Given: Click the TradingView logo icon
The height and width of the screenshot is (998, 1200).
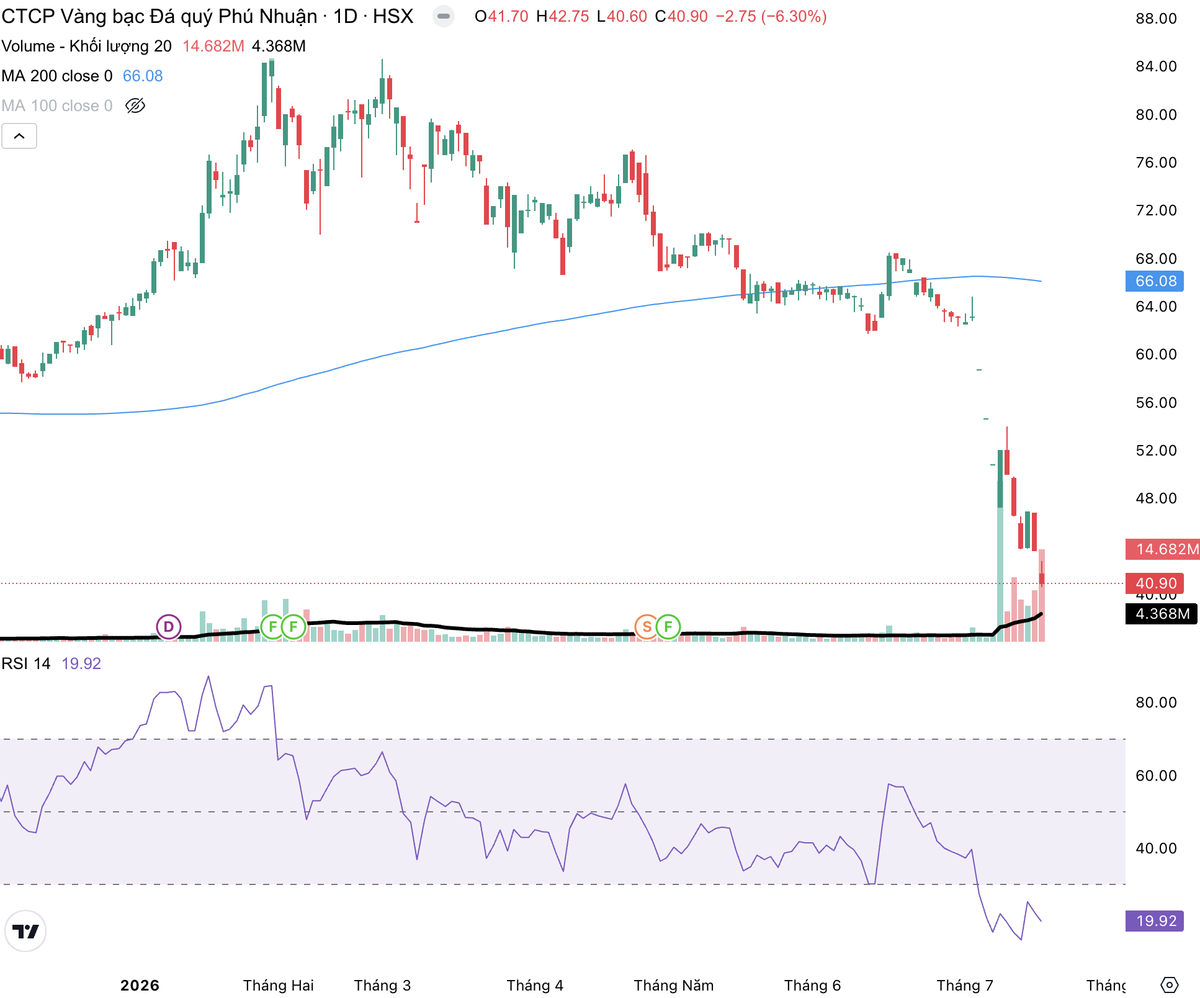Looking at the screenshot, I should [x=26, y=932].
